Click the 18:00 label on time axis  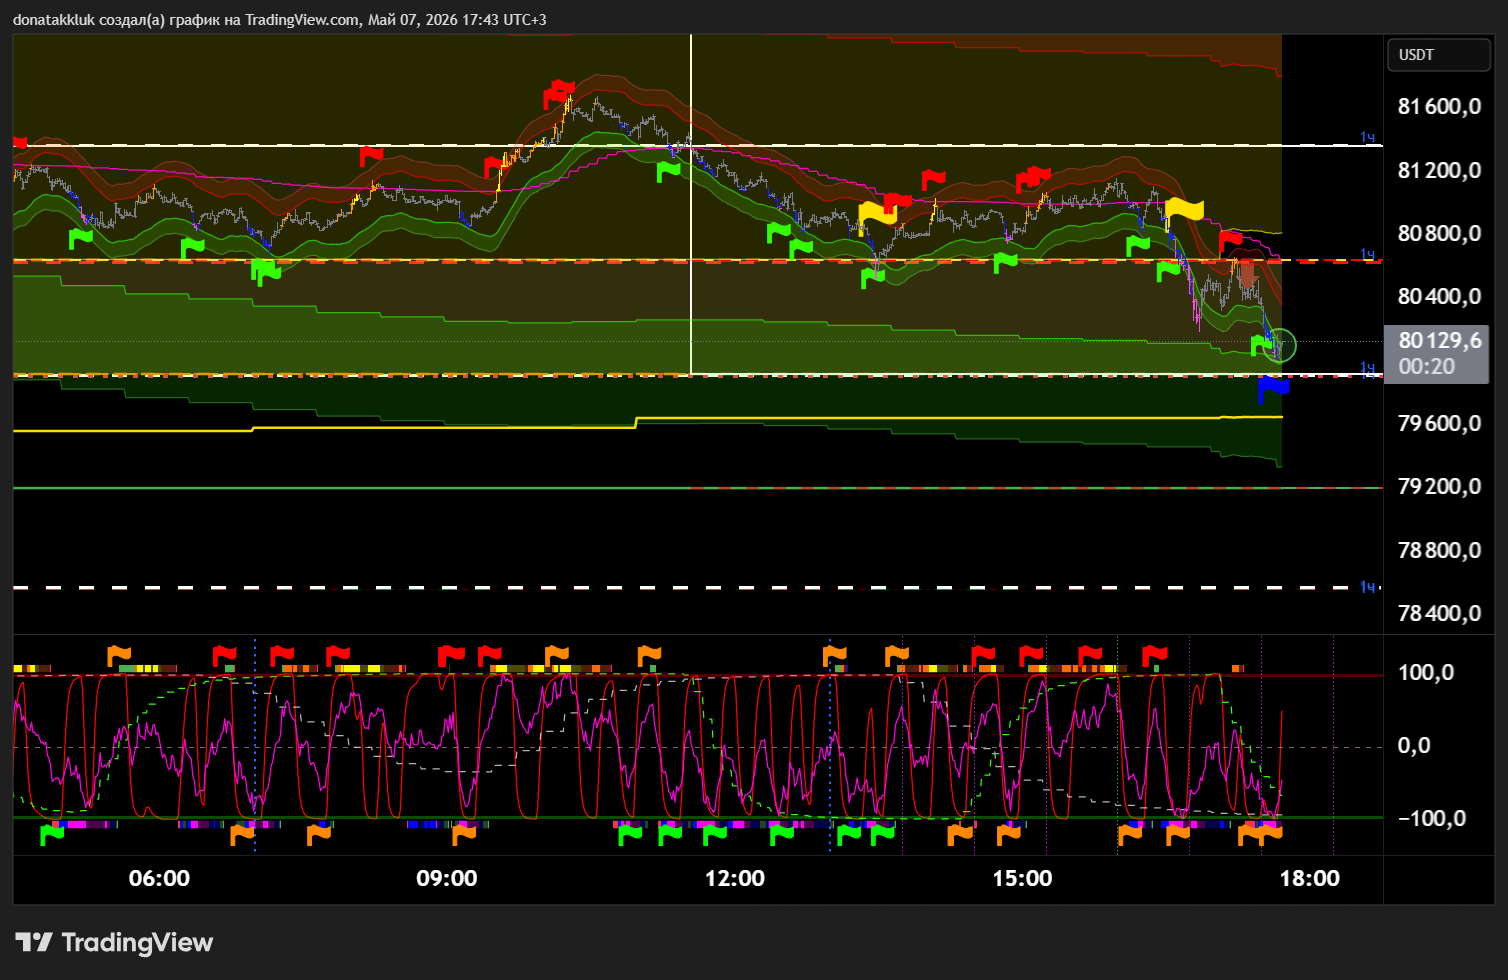coord(1309,878)
